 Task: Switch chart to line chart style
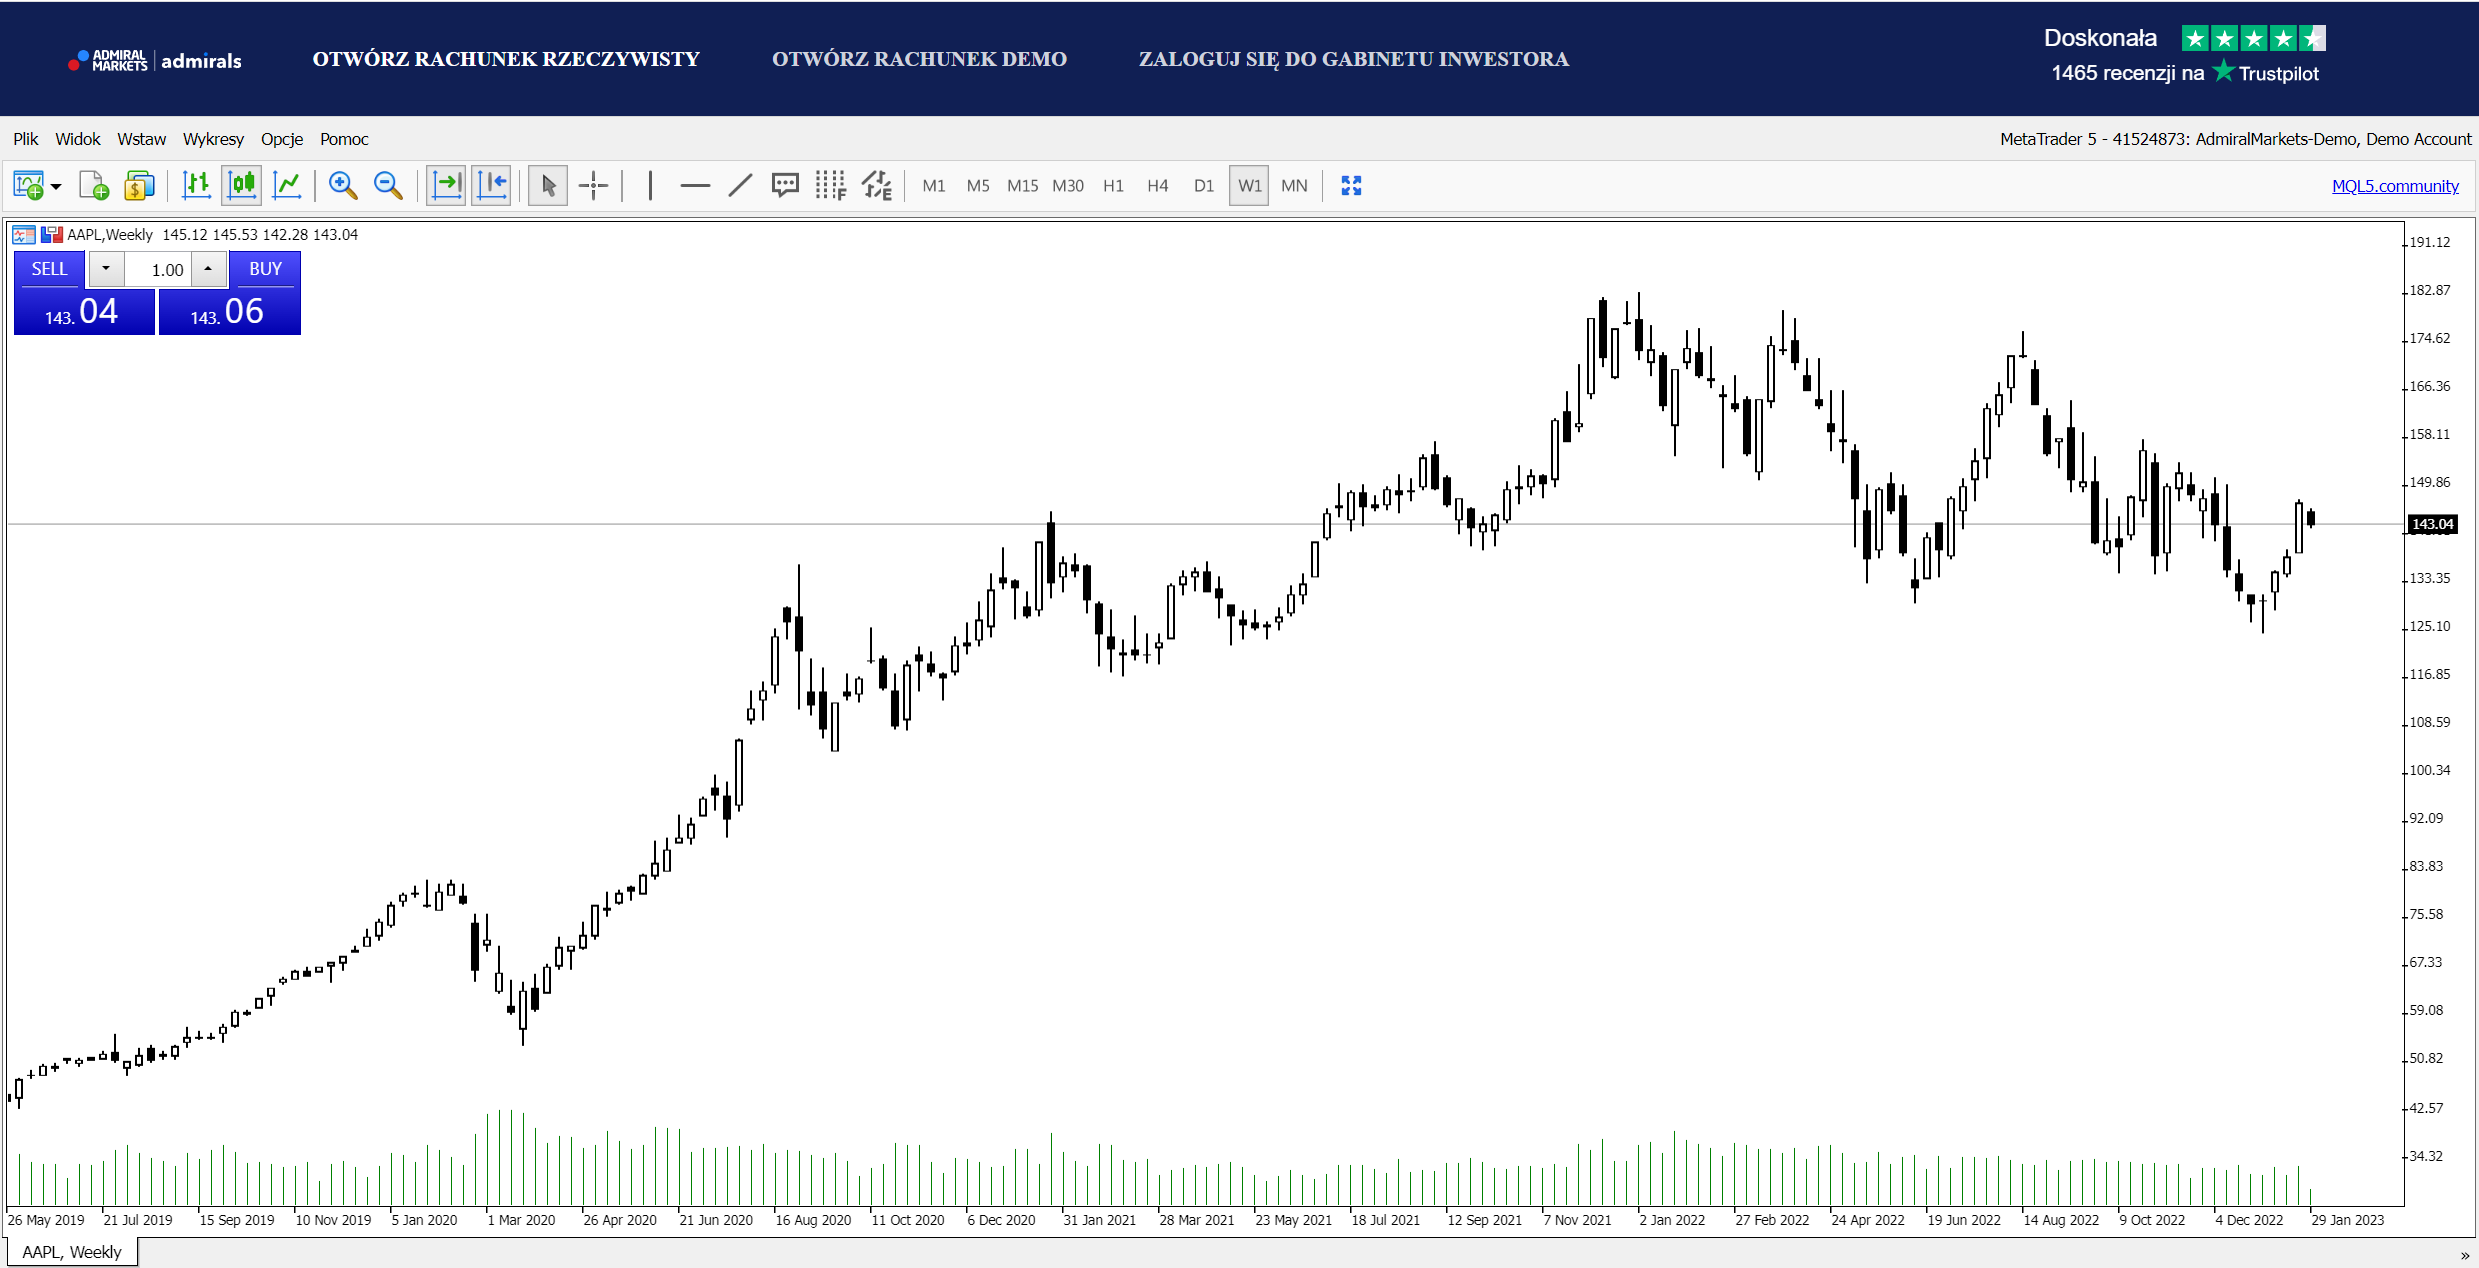(287, 186)
